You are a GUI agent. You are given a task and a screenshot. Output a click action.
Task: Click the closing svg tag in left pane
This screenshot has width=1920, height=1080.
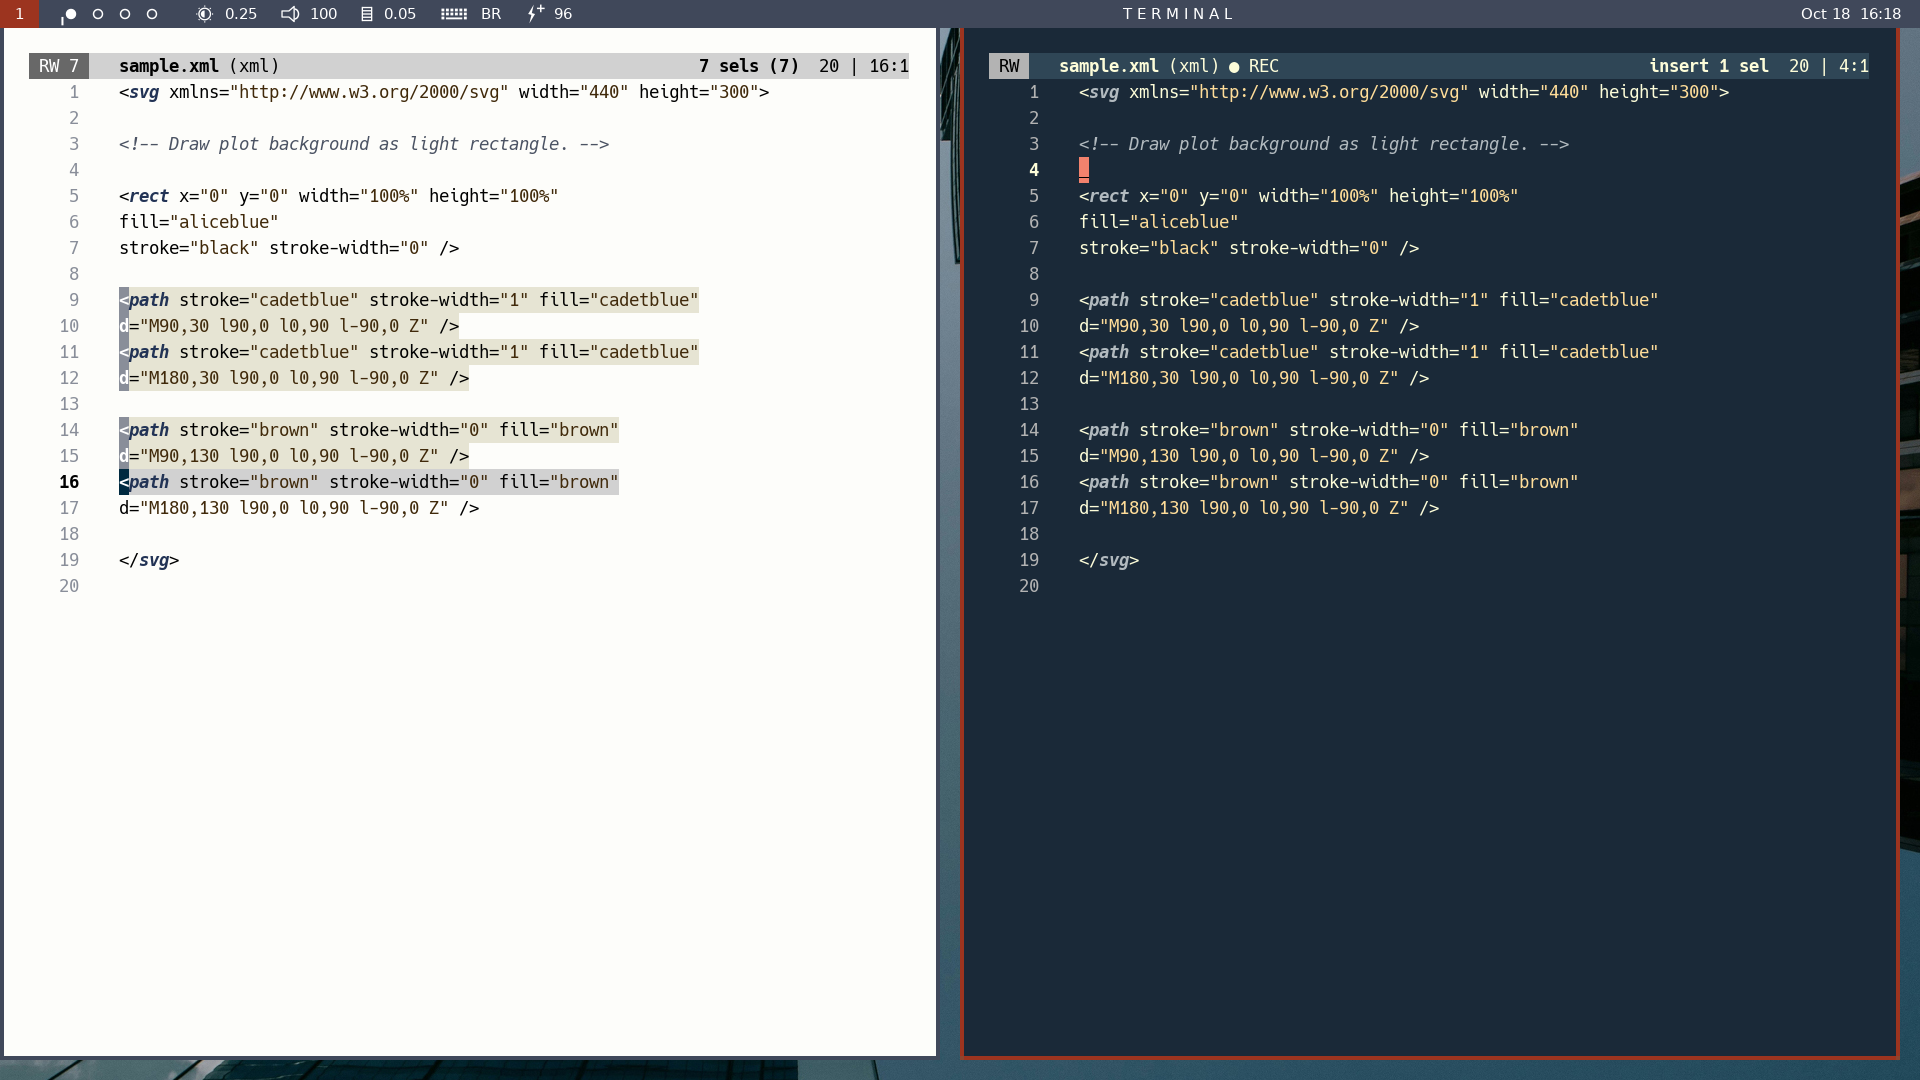[149, 560]
